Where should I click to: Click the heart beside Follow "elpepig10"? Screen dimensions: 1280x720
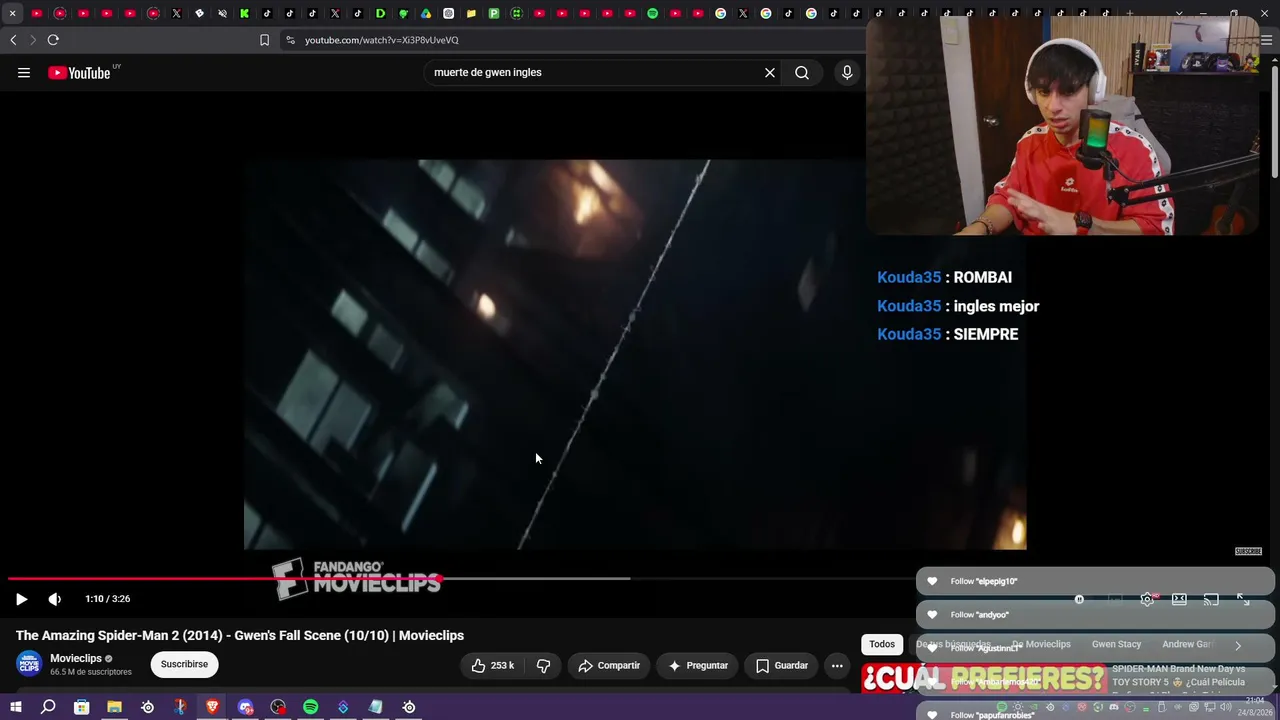click(x=932, y=581)
